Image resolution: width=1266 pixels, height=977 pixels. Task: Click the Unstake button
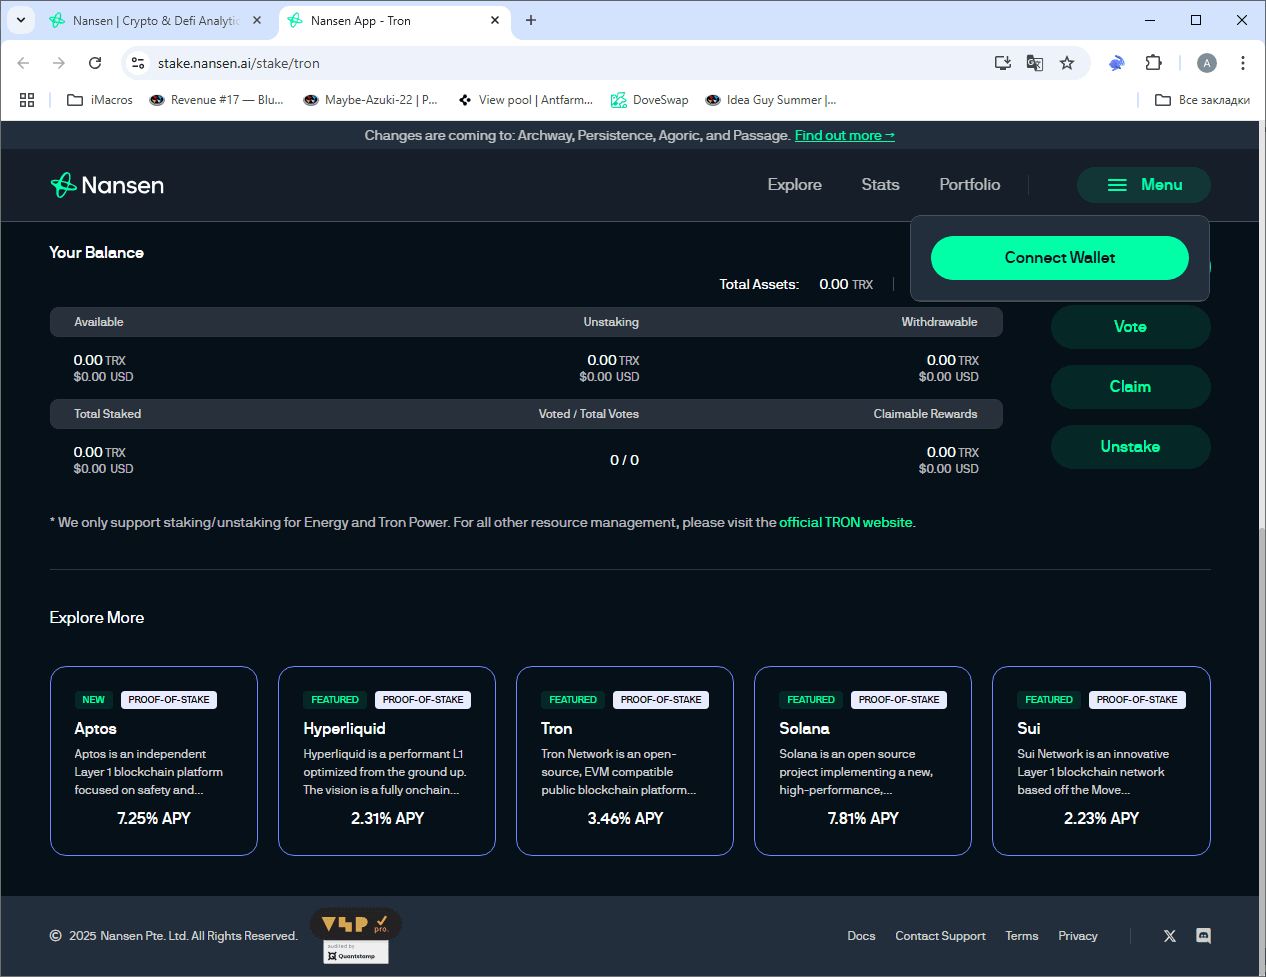tap(1131, 447)
